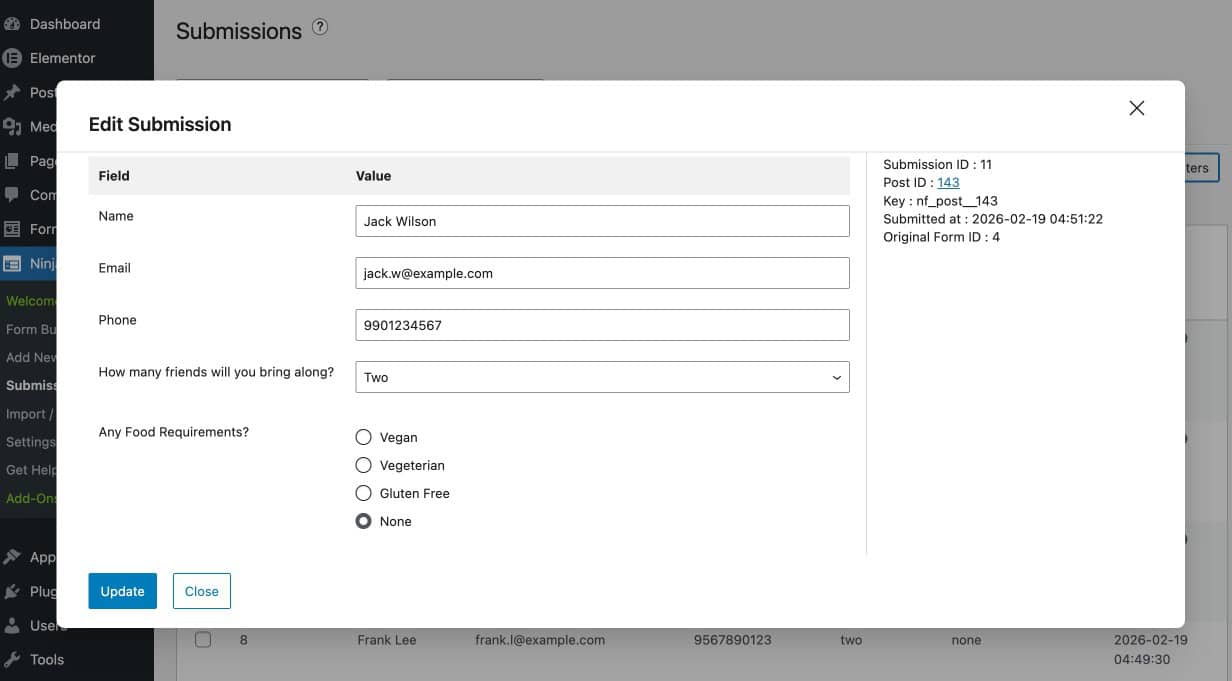Open the Dashboard sidebar icon
Viewport: 1232px width, 681px height.
13,24
